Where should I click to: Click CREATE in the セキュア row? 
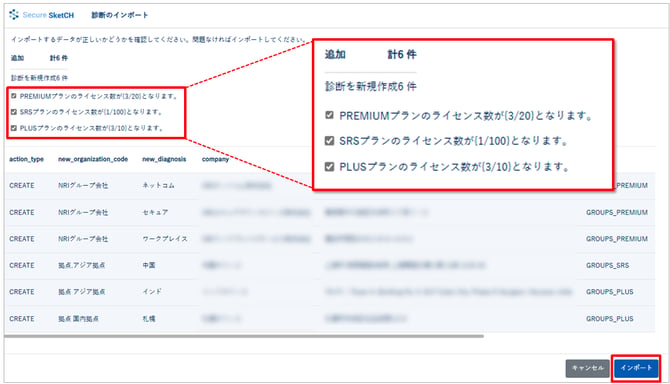pyautogui.click(x=22, y=212)
